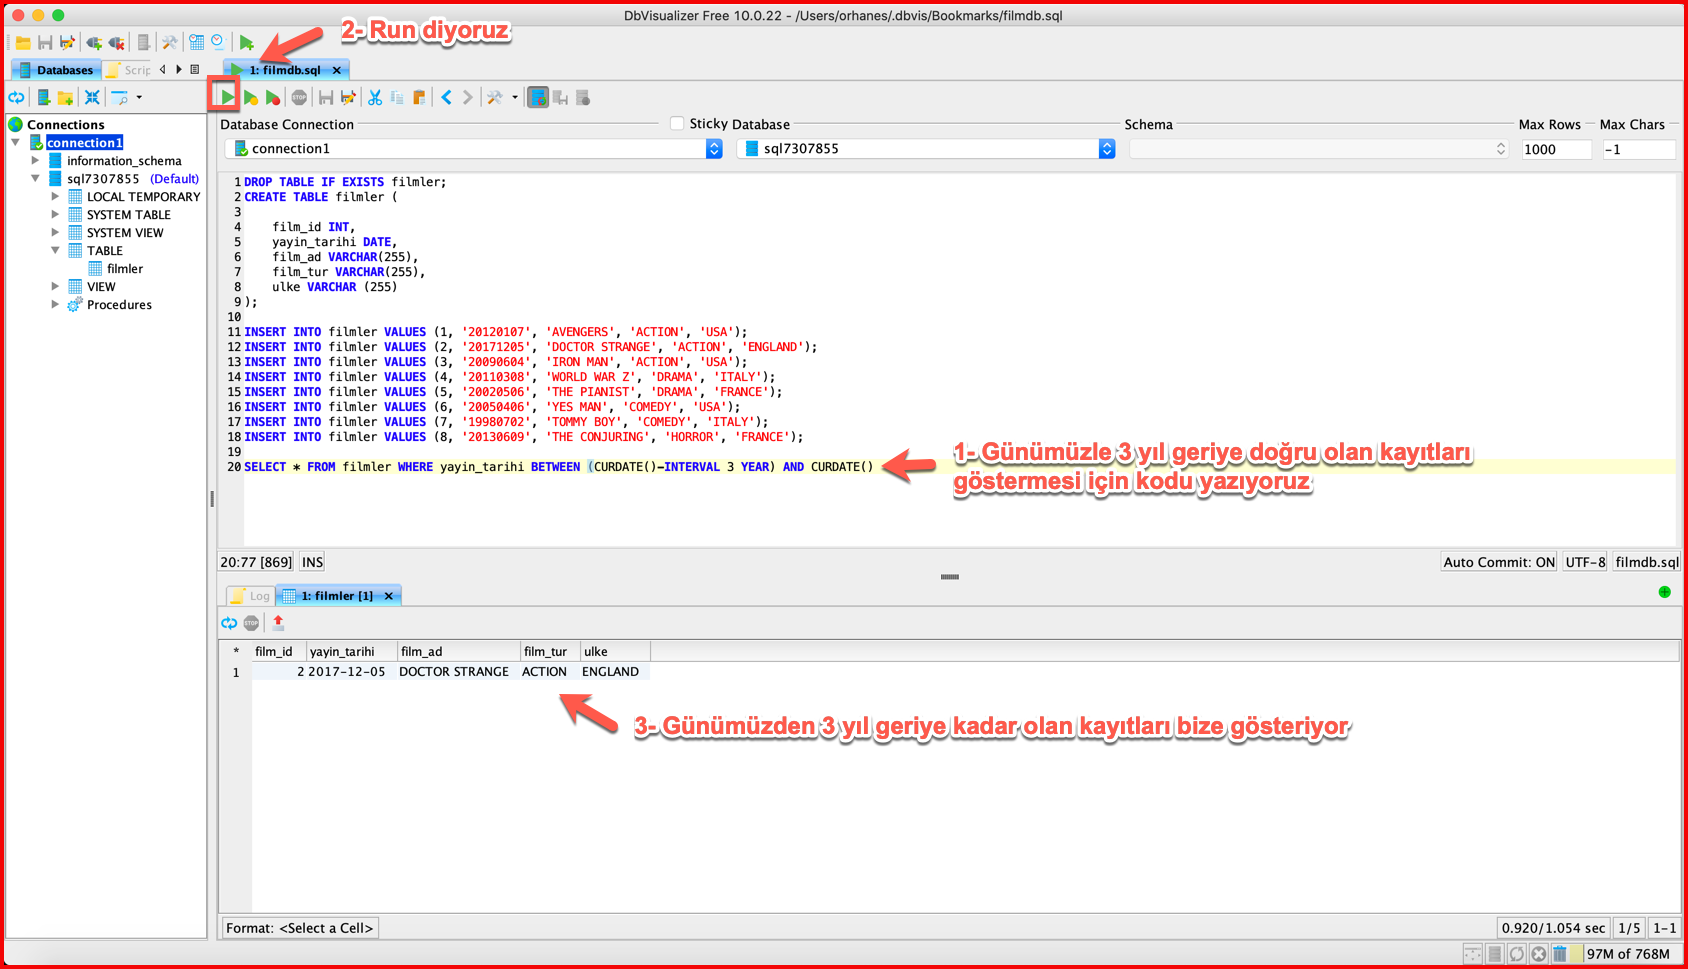Create new folder icon in Databases toolbar
Screen dimensions: 1688x969
coord(65,97)
